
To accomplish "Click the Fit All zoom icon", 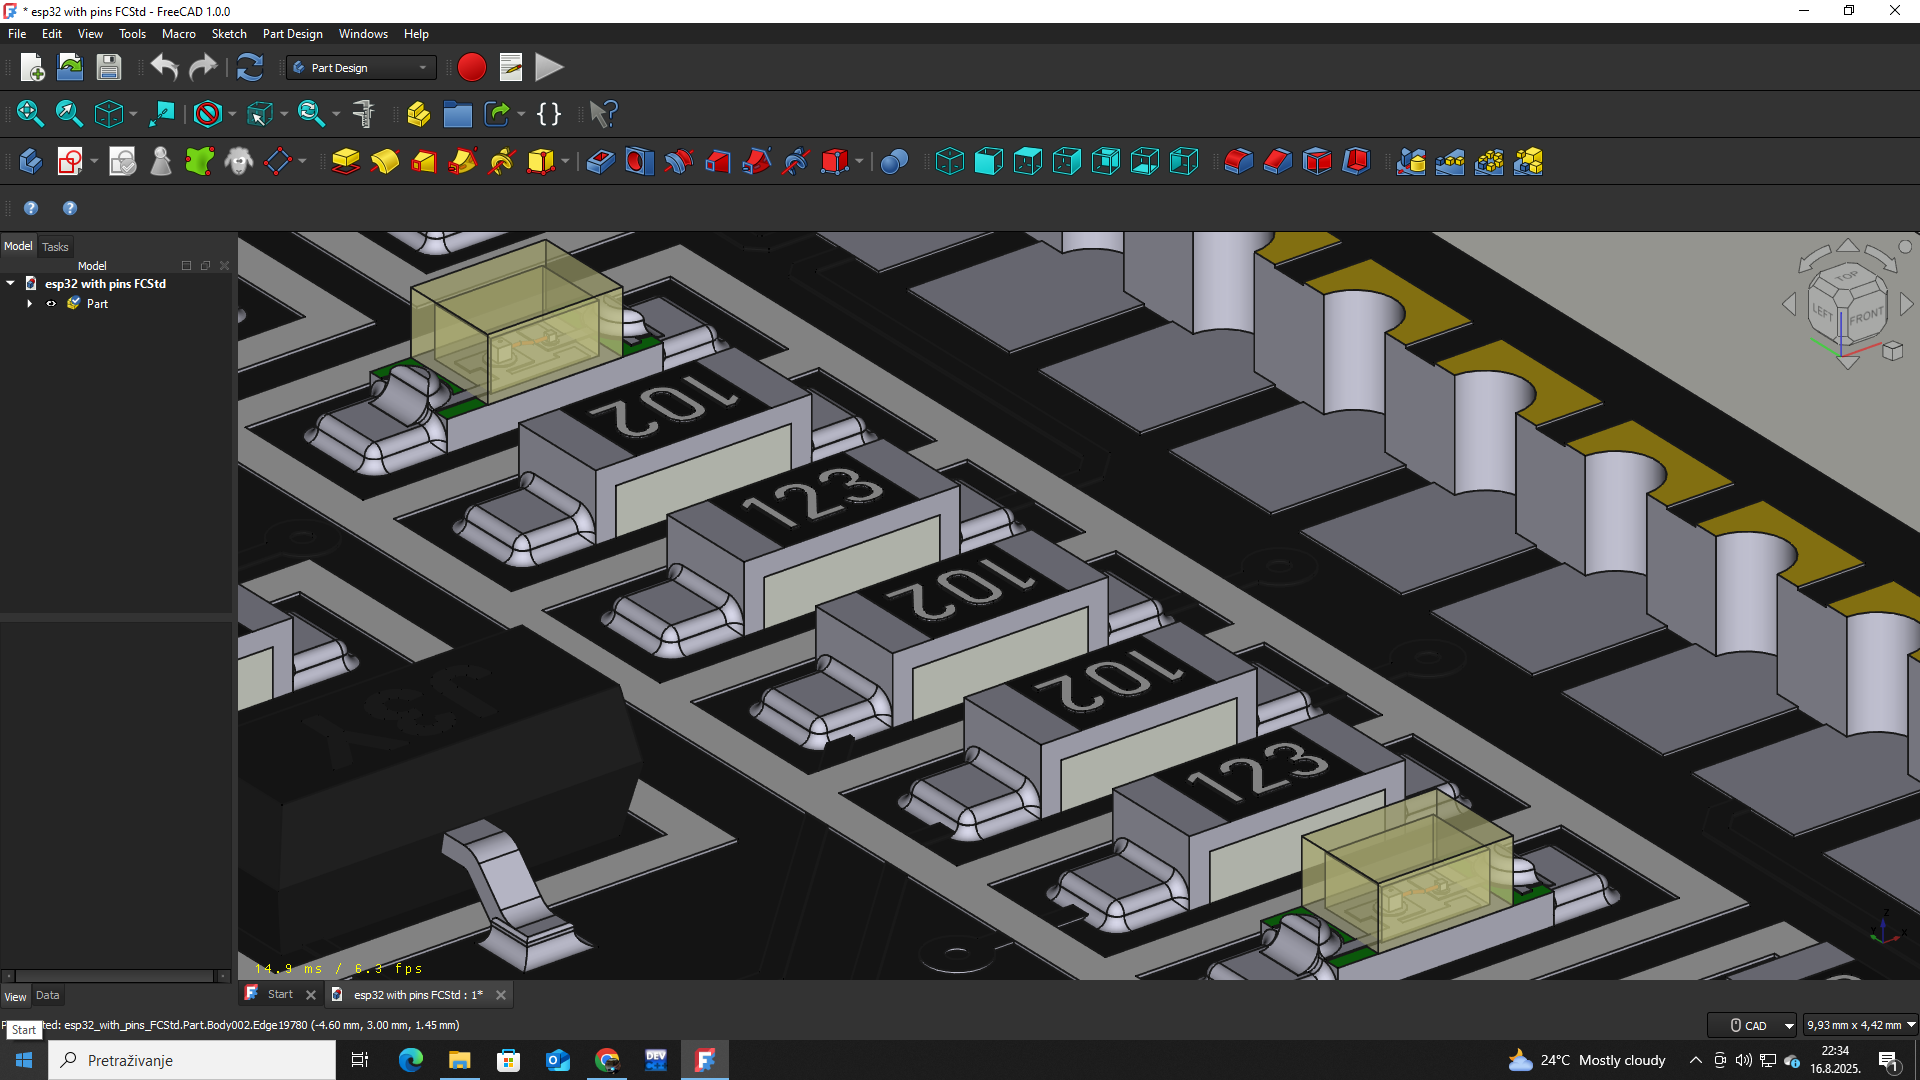I will tap(30, 114).
